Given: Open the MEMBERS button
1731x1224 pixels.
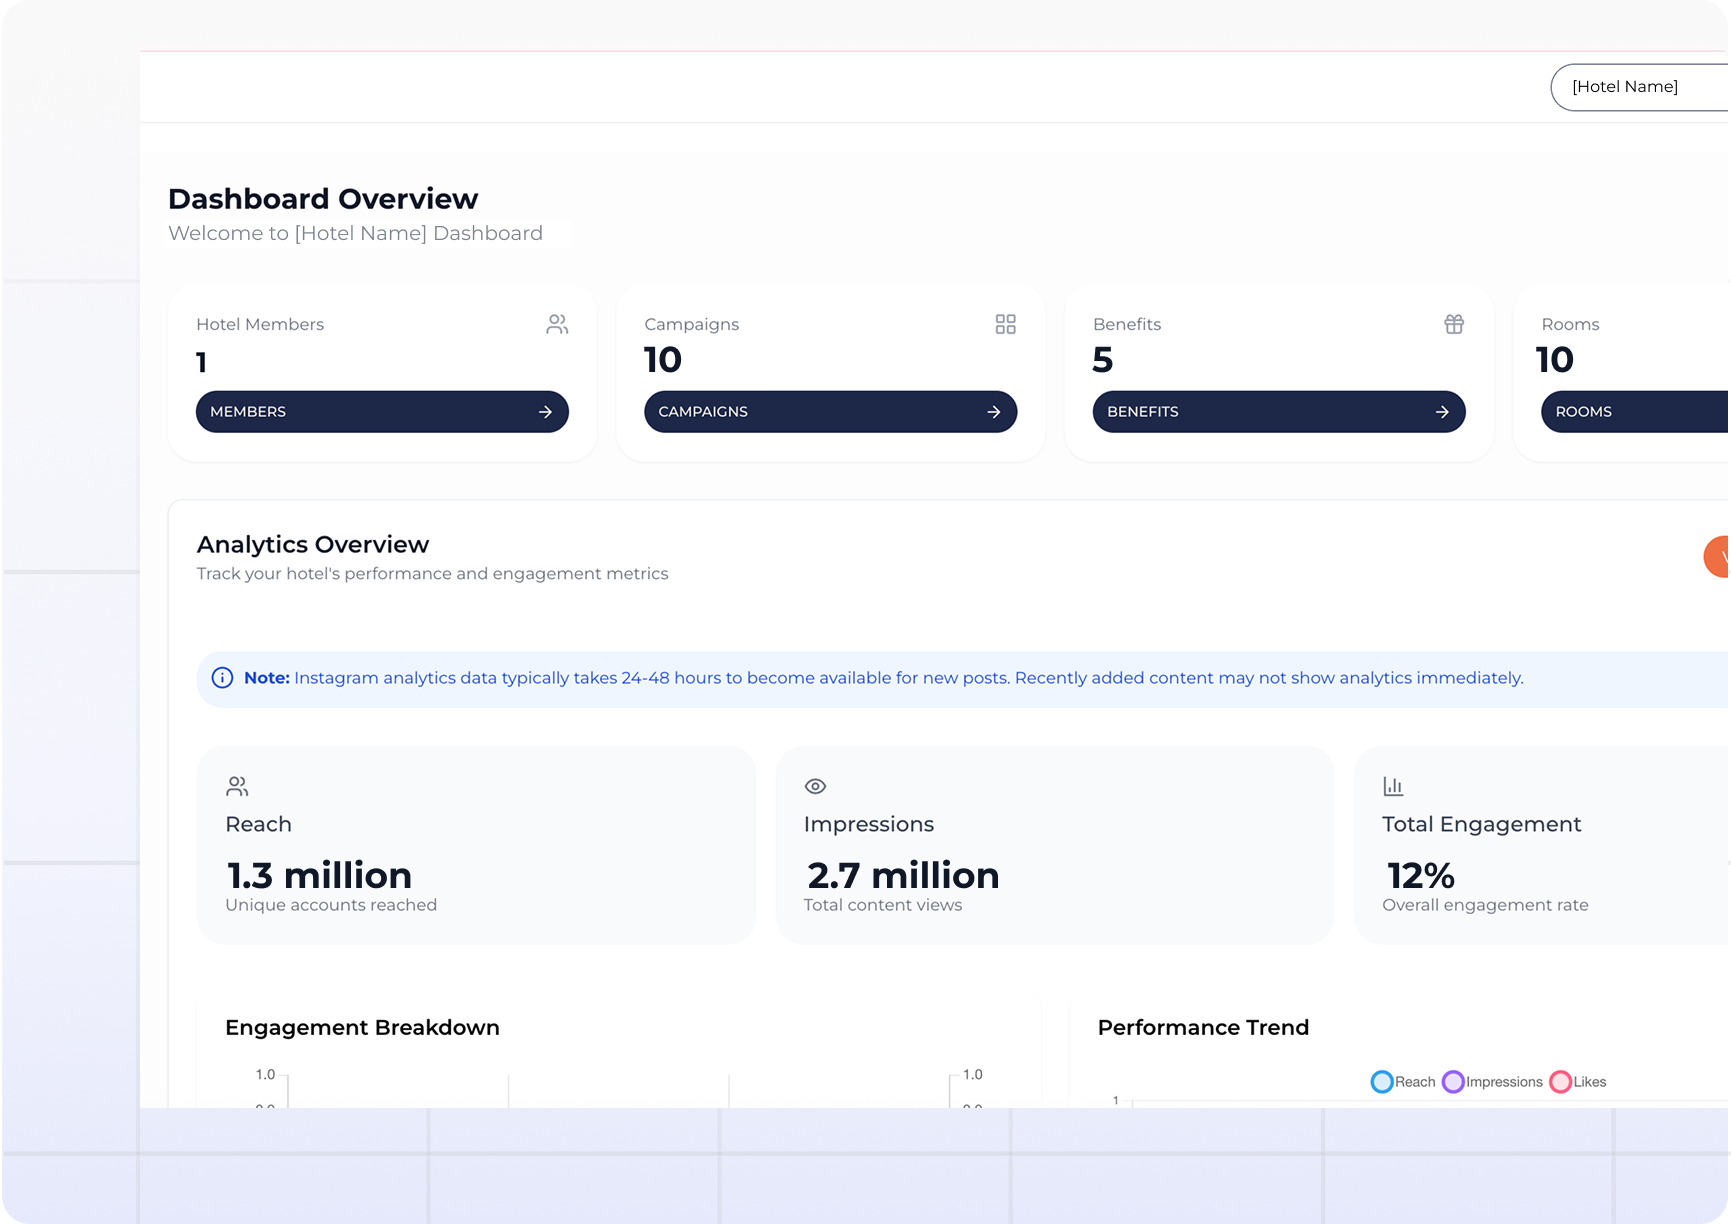Looking at the screenshot, I should (382, 412).
